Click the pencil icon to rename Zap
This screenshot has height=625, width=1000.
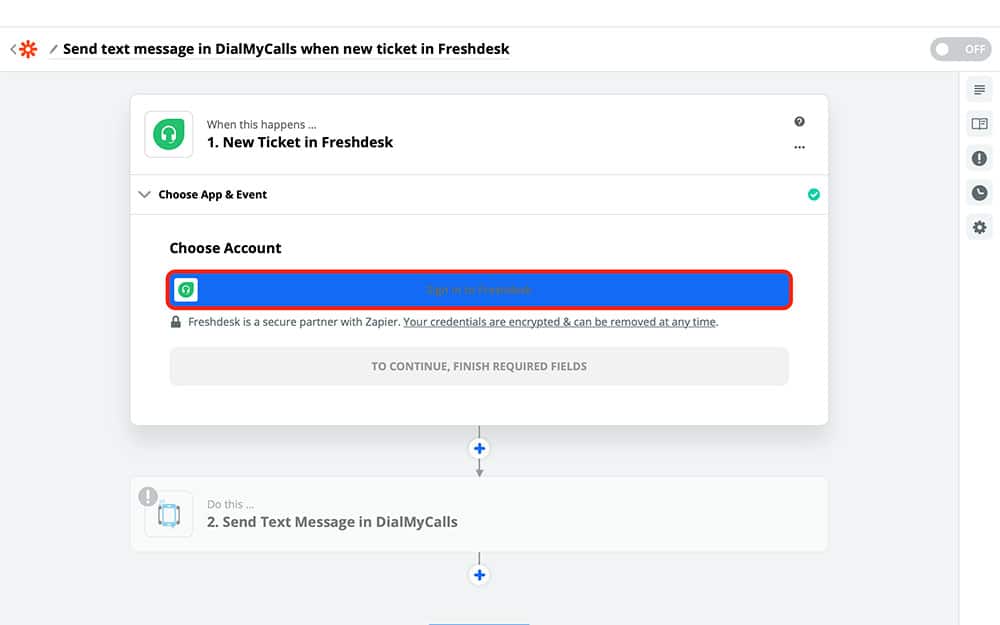pos(53,49)
